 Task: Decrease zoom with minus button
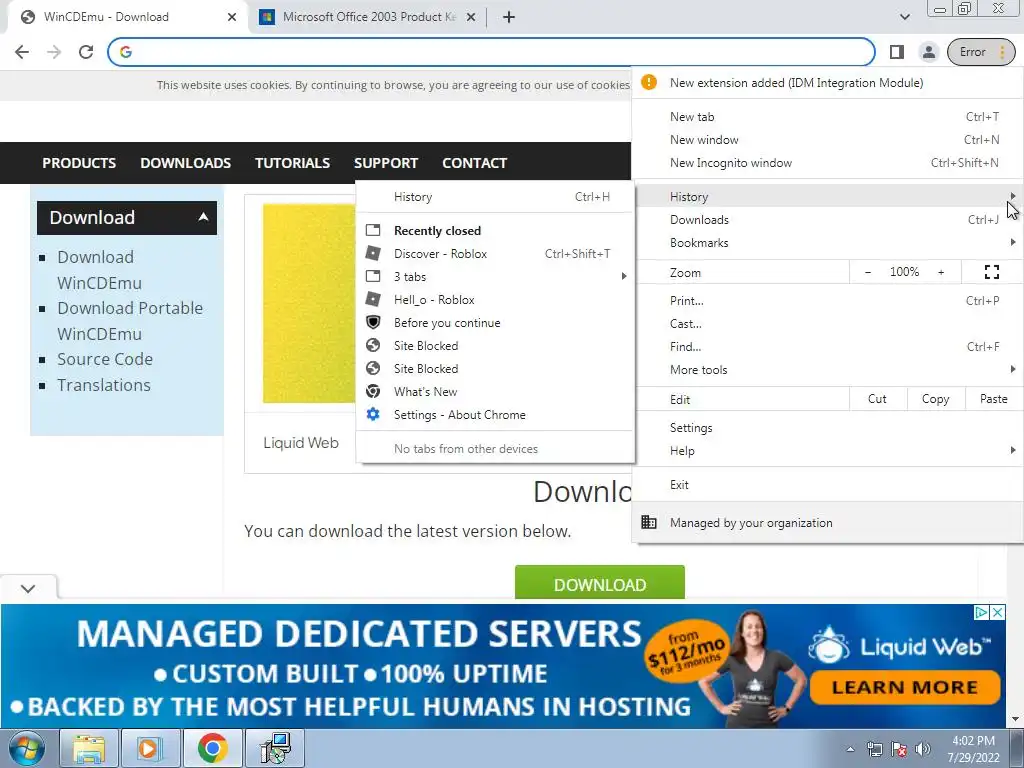867,272
